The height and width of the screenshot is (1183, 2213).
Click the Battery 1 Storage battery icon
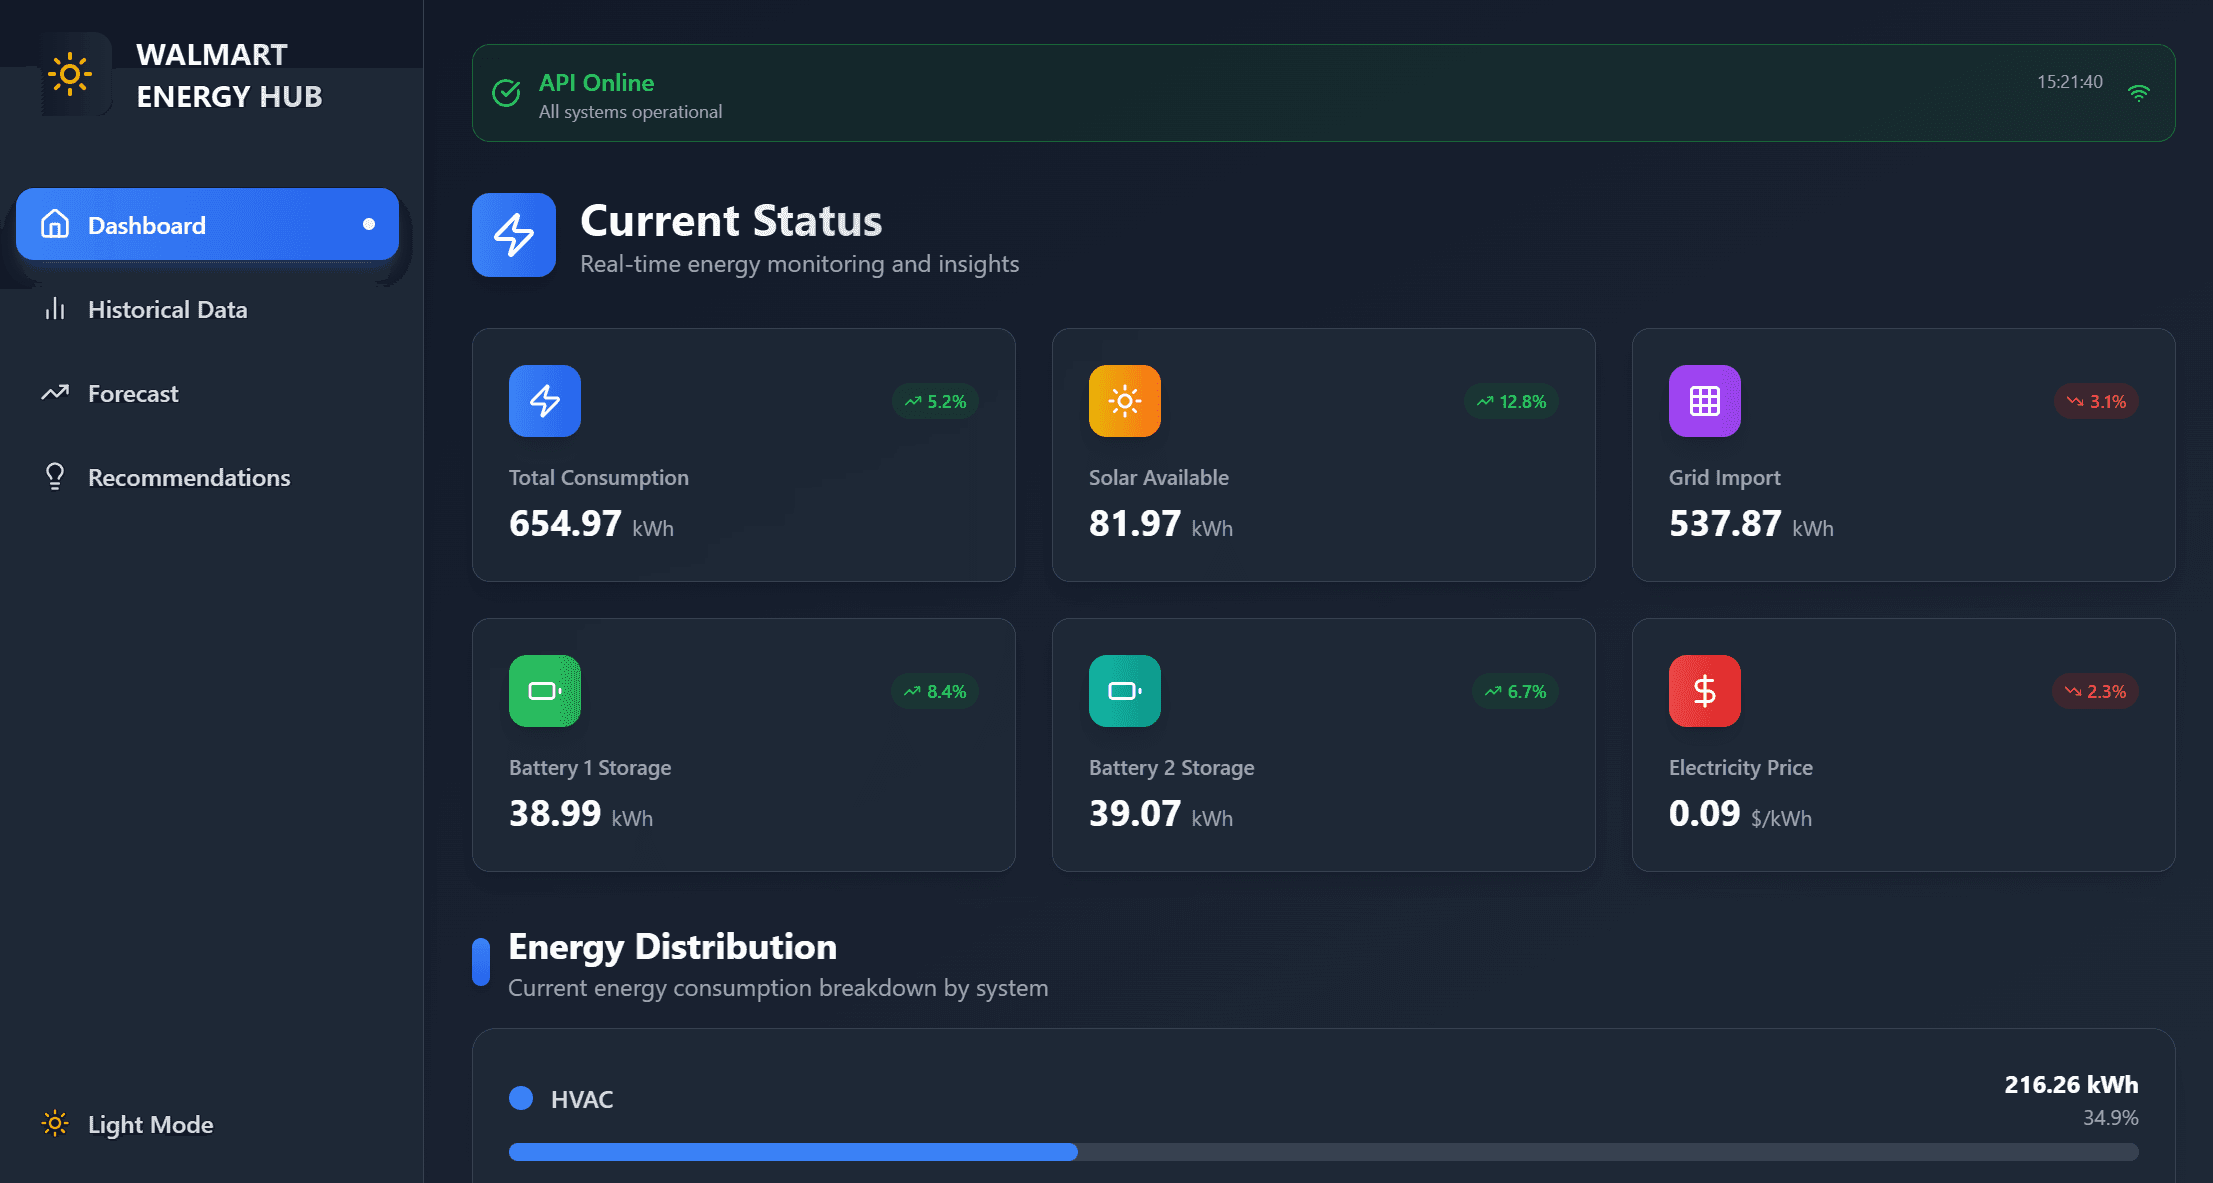pyautogui.click(x=545, y=691)
